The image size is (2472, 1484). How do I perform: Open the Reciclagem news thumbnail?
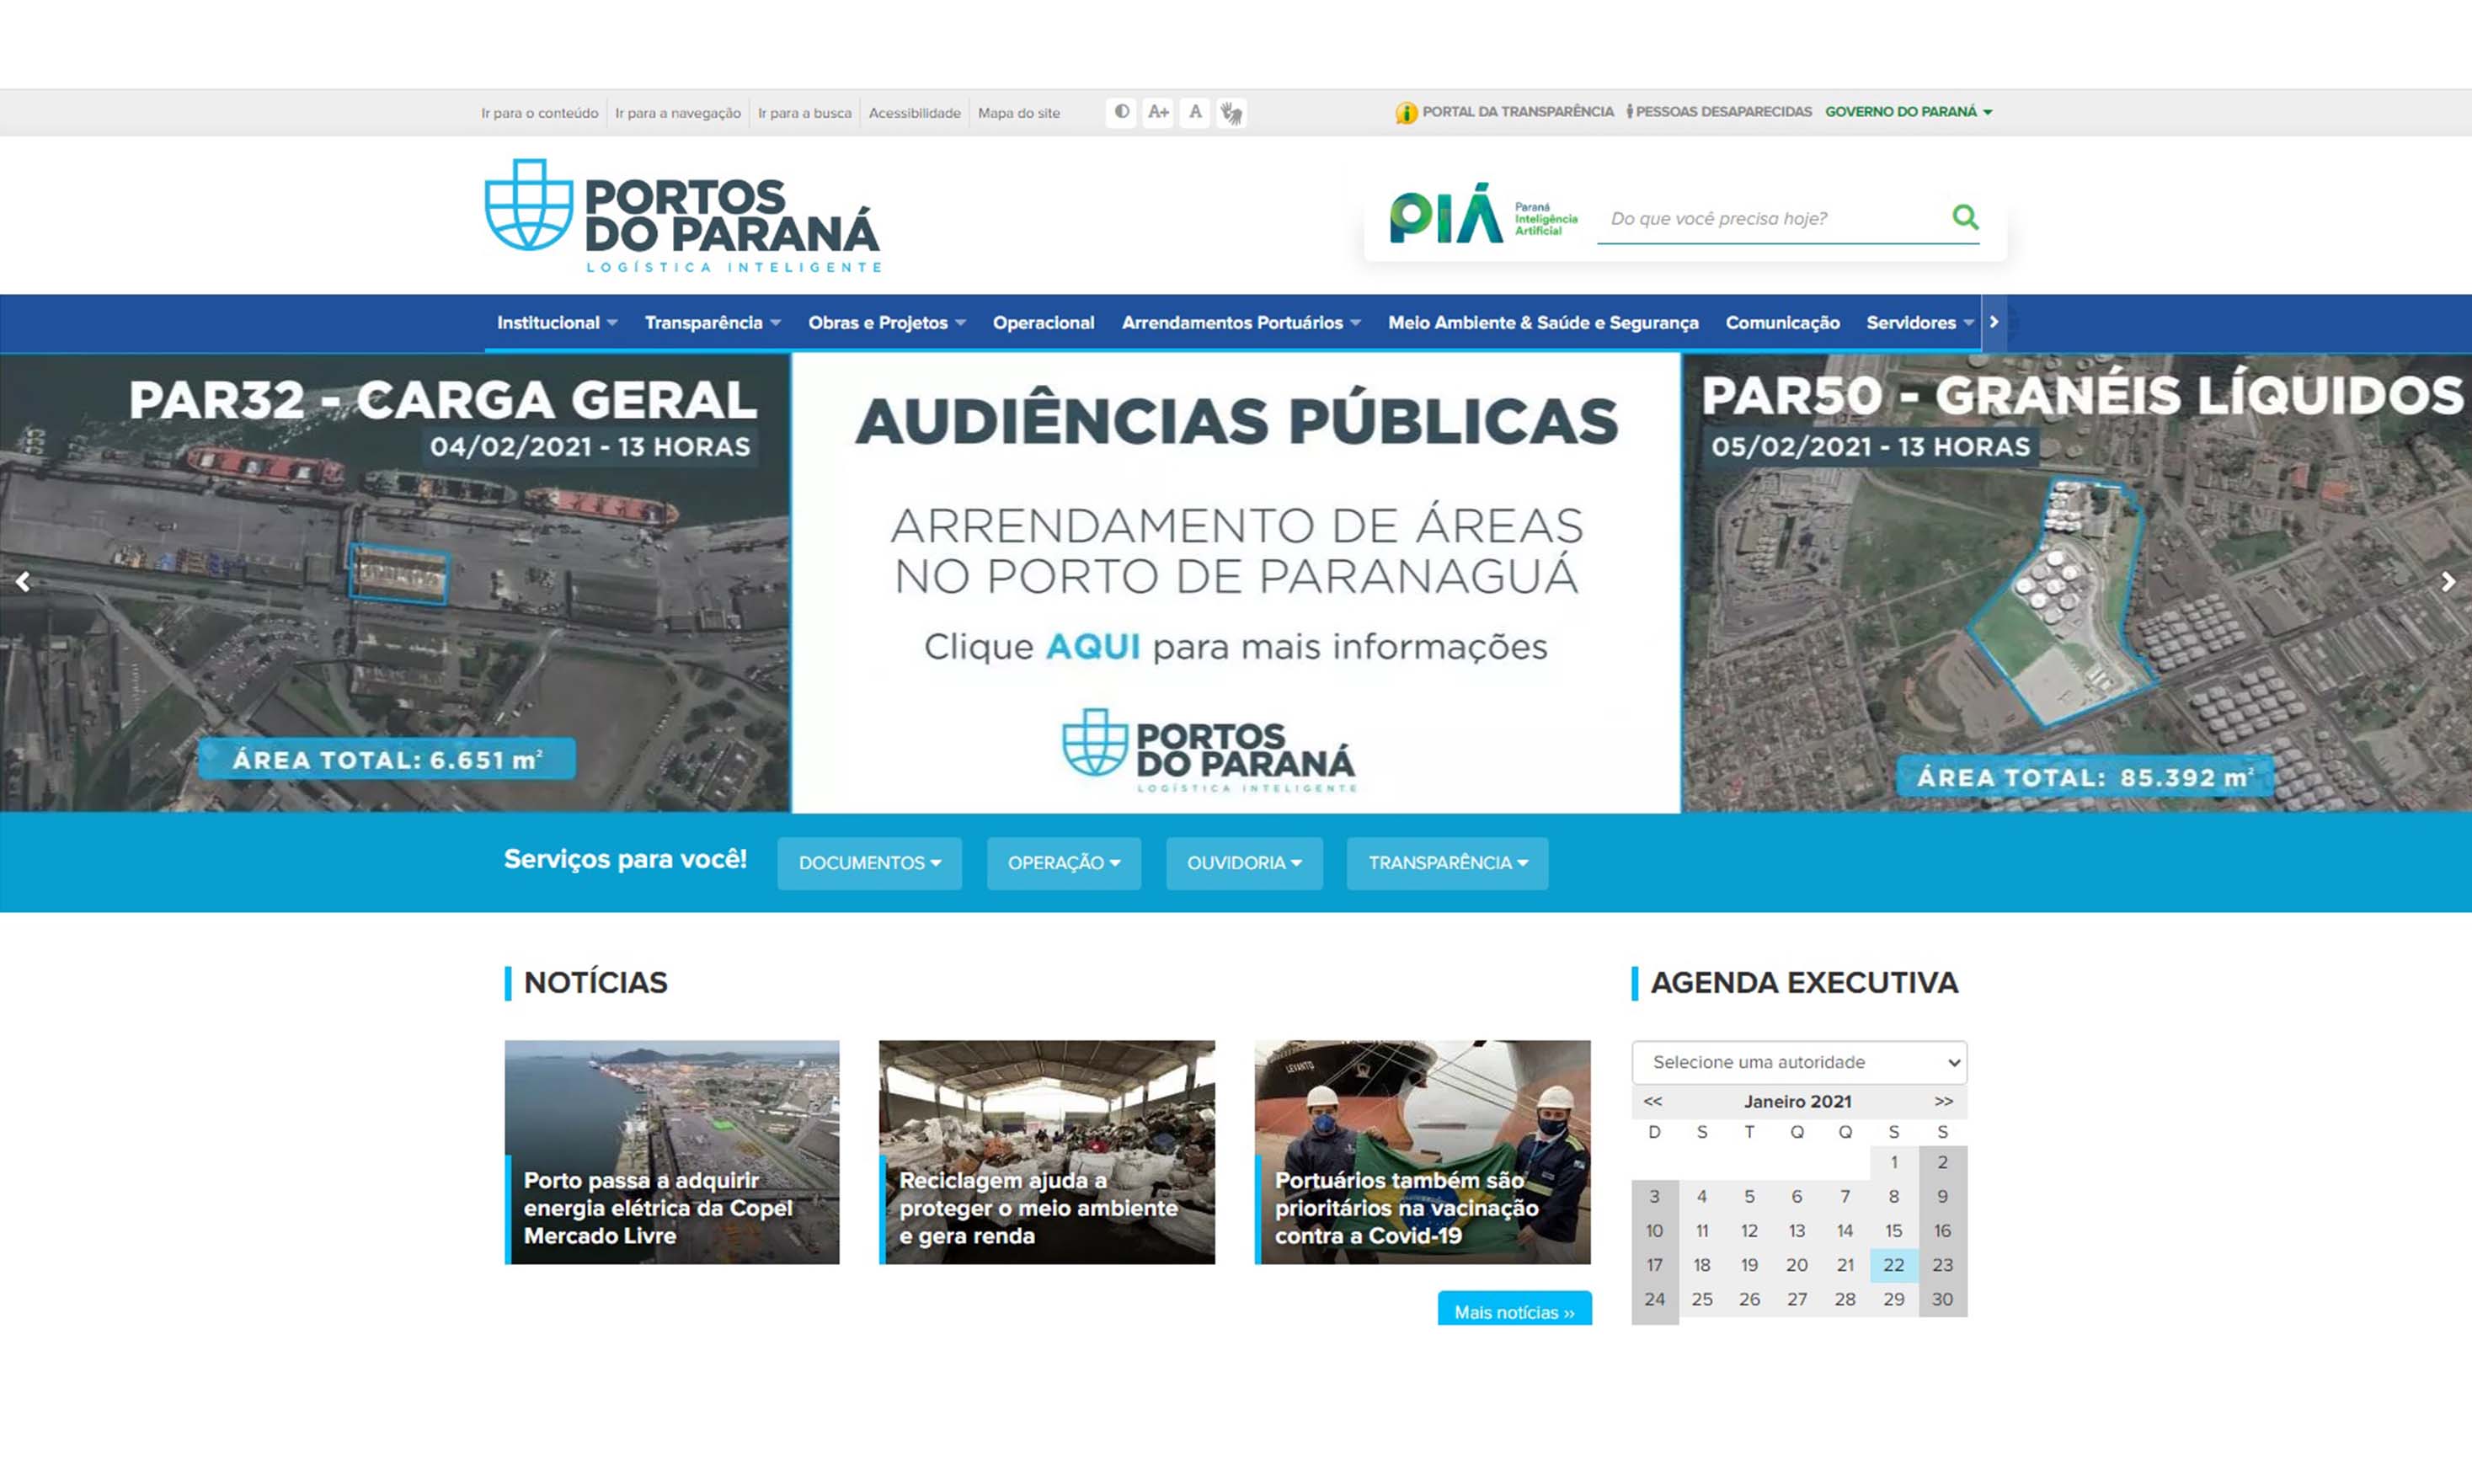(1047, 1152)
